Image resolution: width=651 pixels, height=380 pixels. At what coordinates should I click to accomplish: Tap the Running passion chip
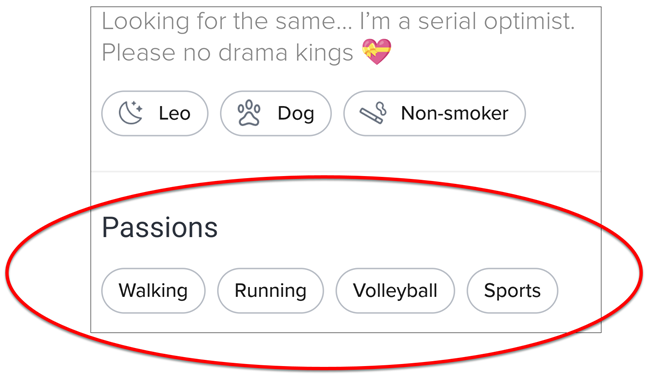[x=270, y=291]
